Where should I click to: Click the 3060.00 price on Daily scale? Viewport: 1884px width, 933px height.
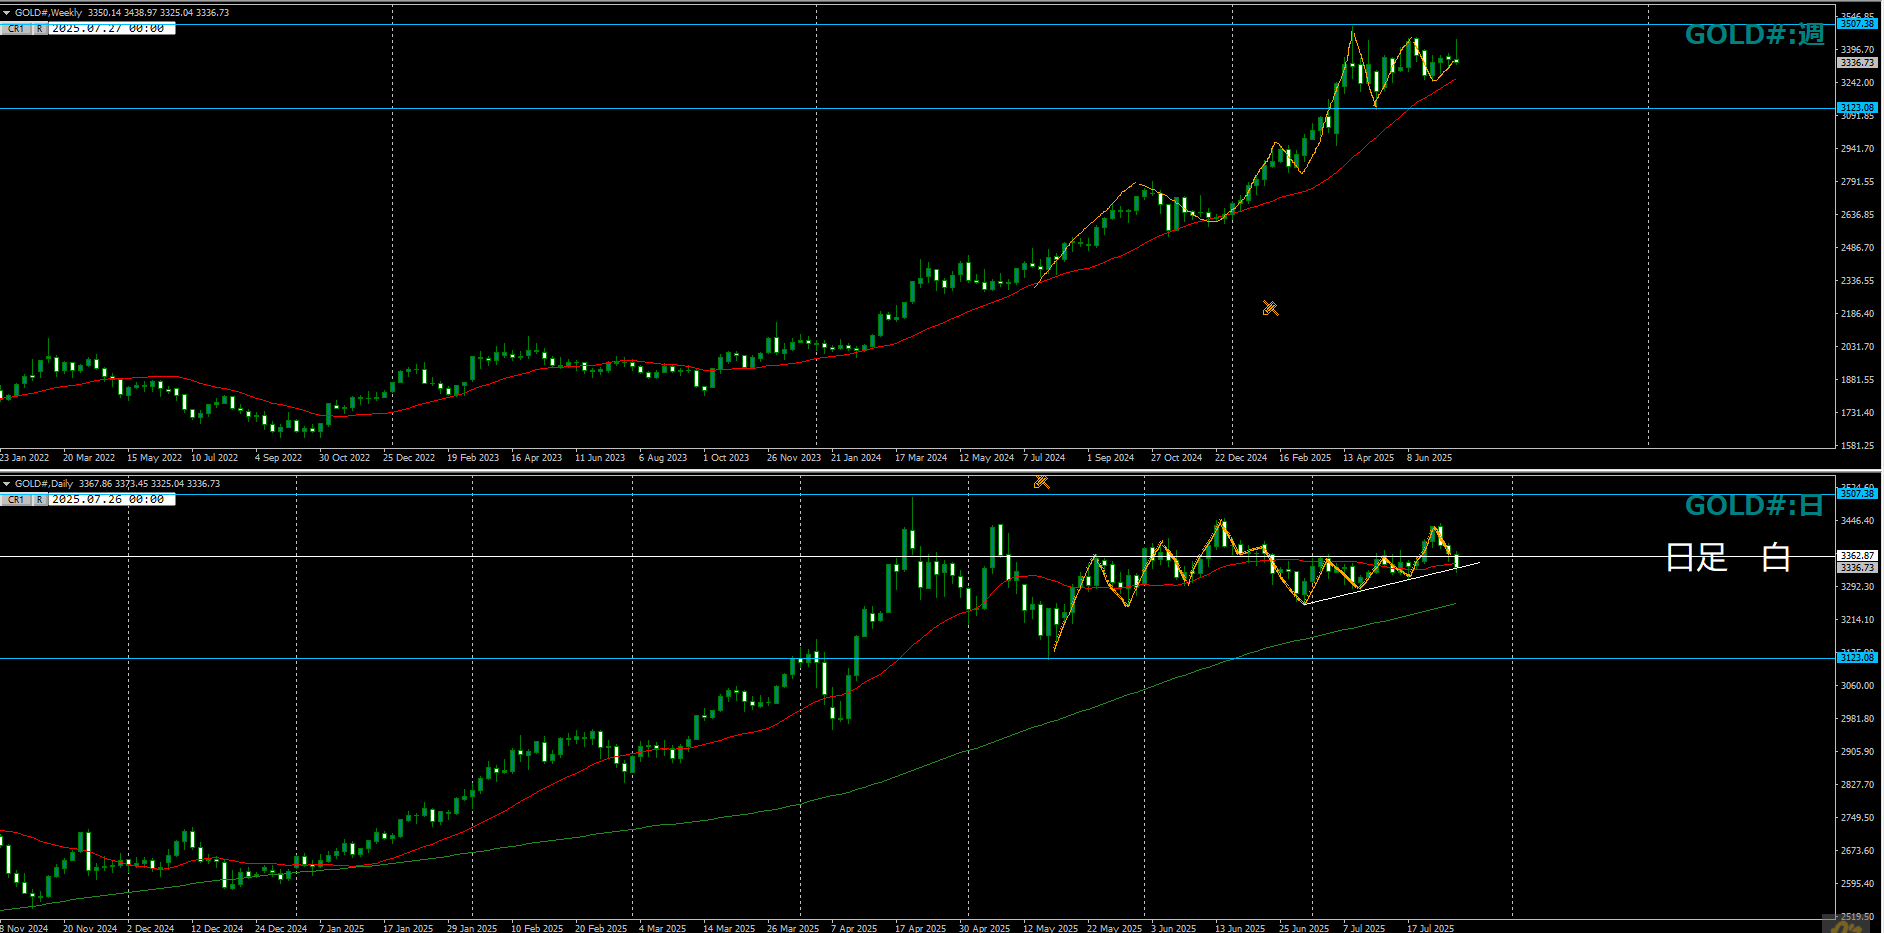point(1857,686)
